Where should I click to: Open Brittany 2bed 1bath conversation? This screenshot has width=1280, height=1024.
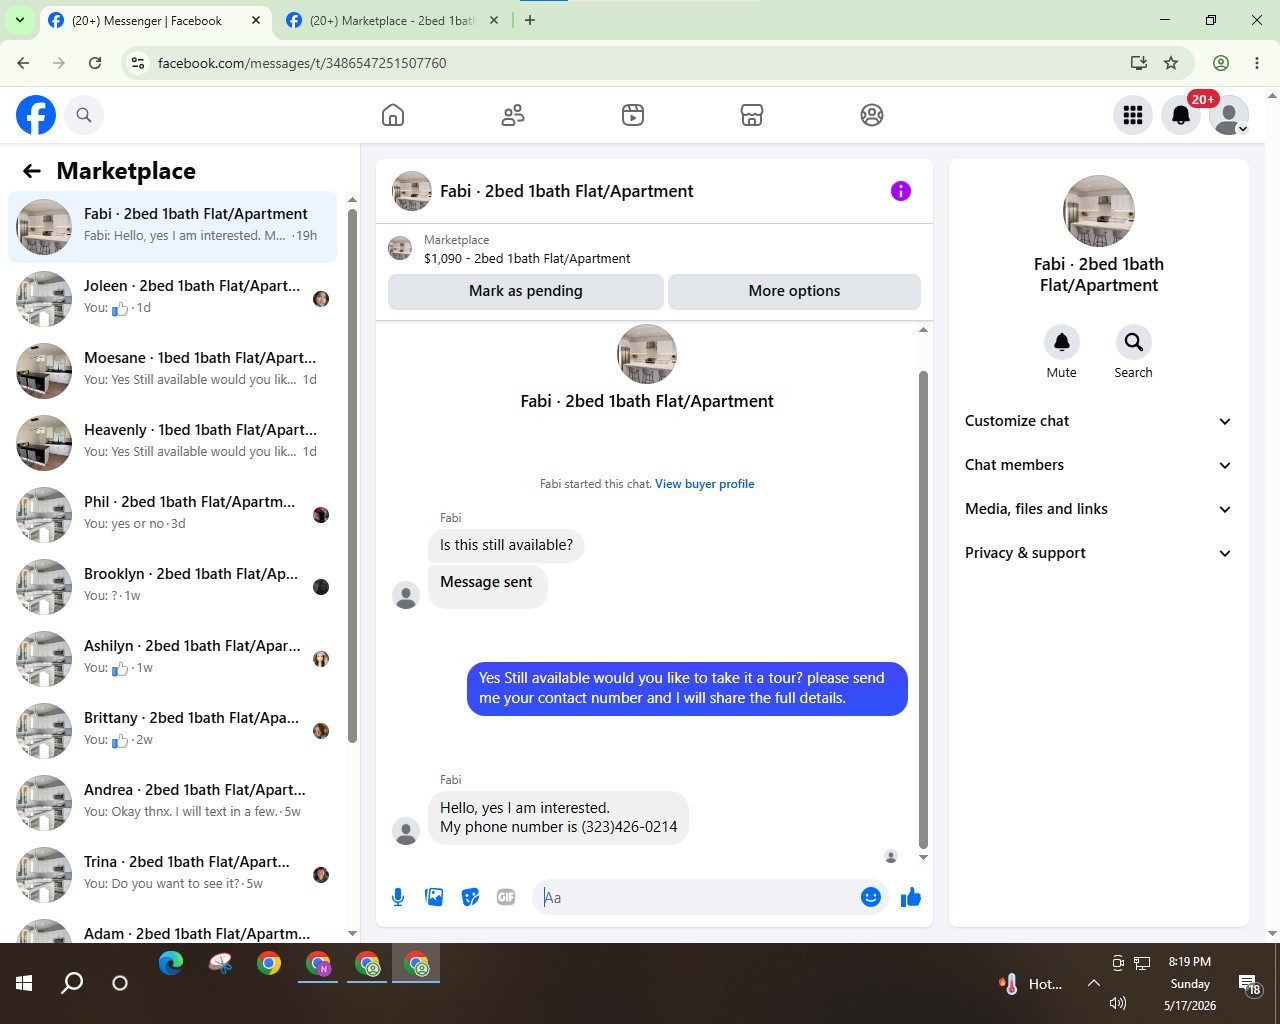173,730
